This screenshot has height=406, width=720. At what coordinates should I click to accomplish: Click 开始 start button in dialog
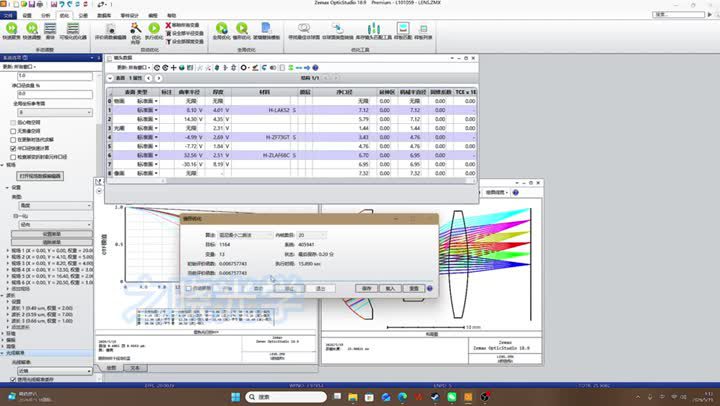pos(227,288)
